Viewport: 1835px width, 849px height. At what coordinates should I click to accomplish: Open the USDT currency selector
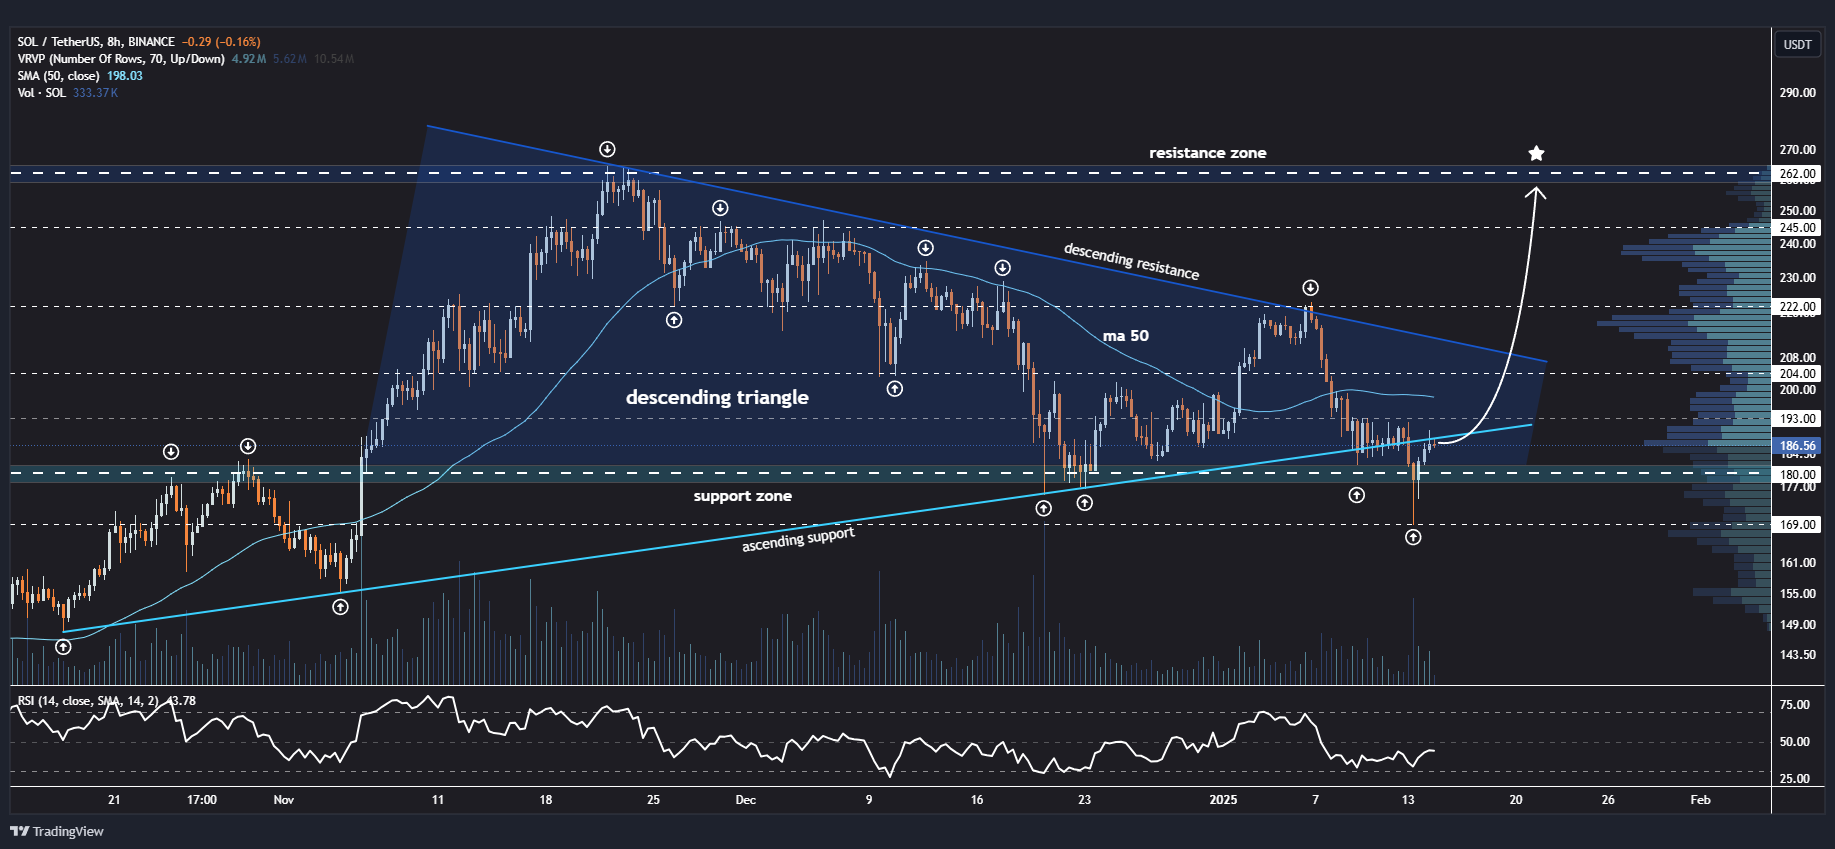(1797, 44)
